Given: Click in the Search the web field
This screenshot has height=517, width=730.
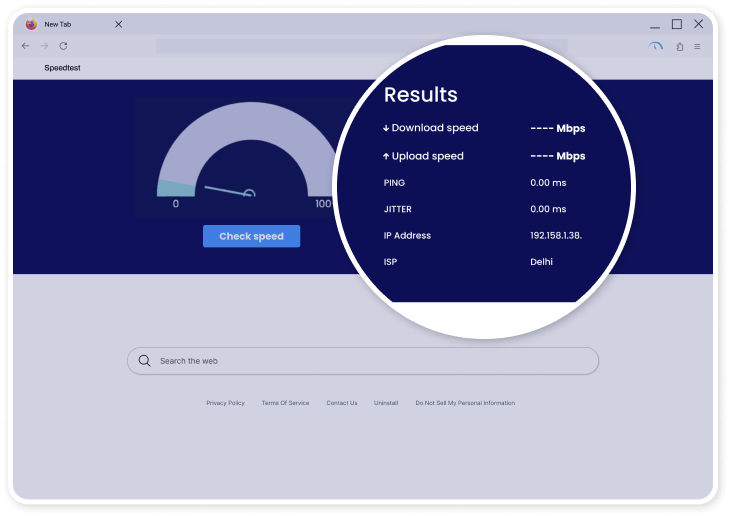Looking at the screenshot, I should (363, 361).
